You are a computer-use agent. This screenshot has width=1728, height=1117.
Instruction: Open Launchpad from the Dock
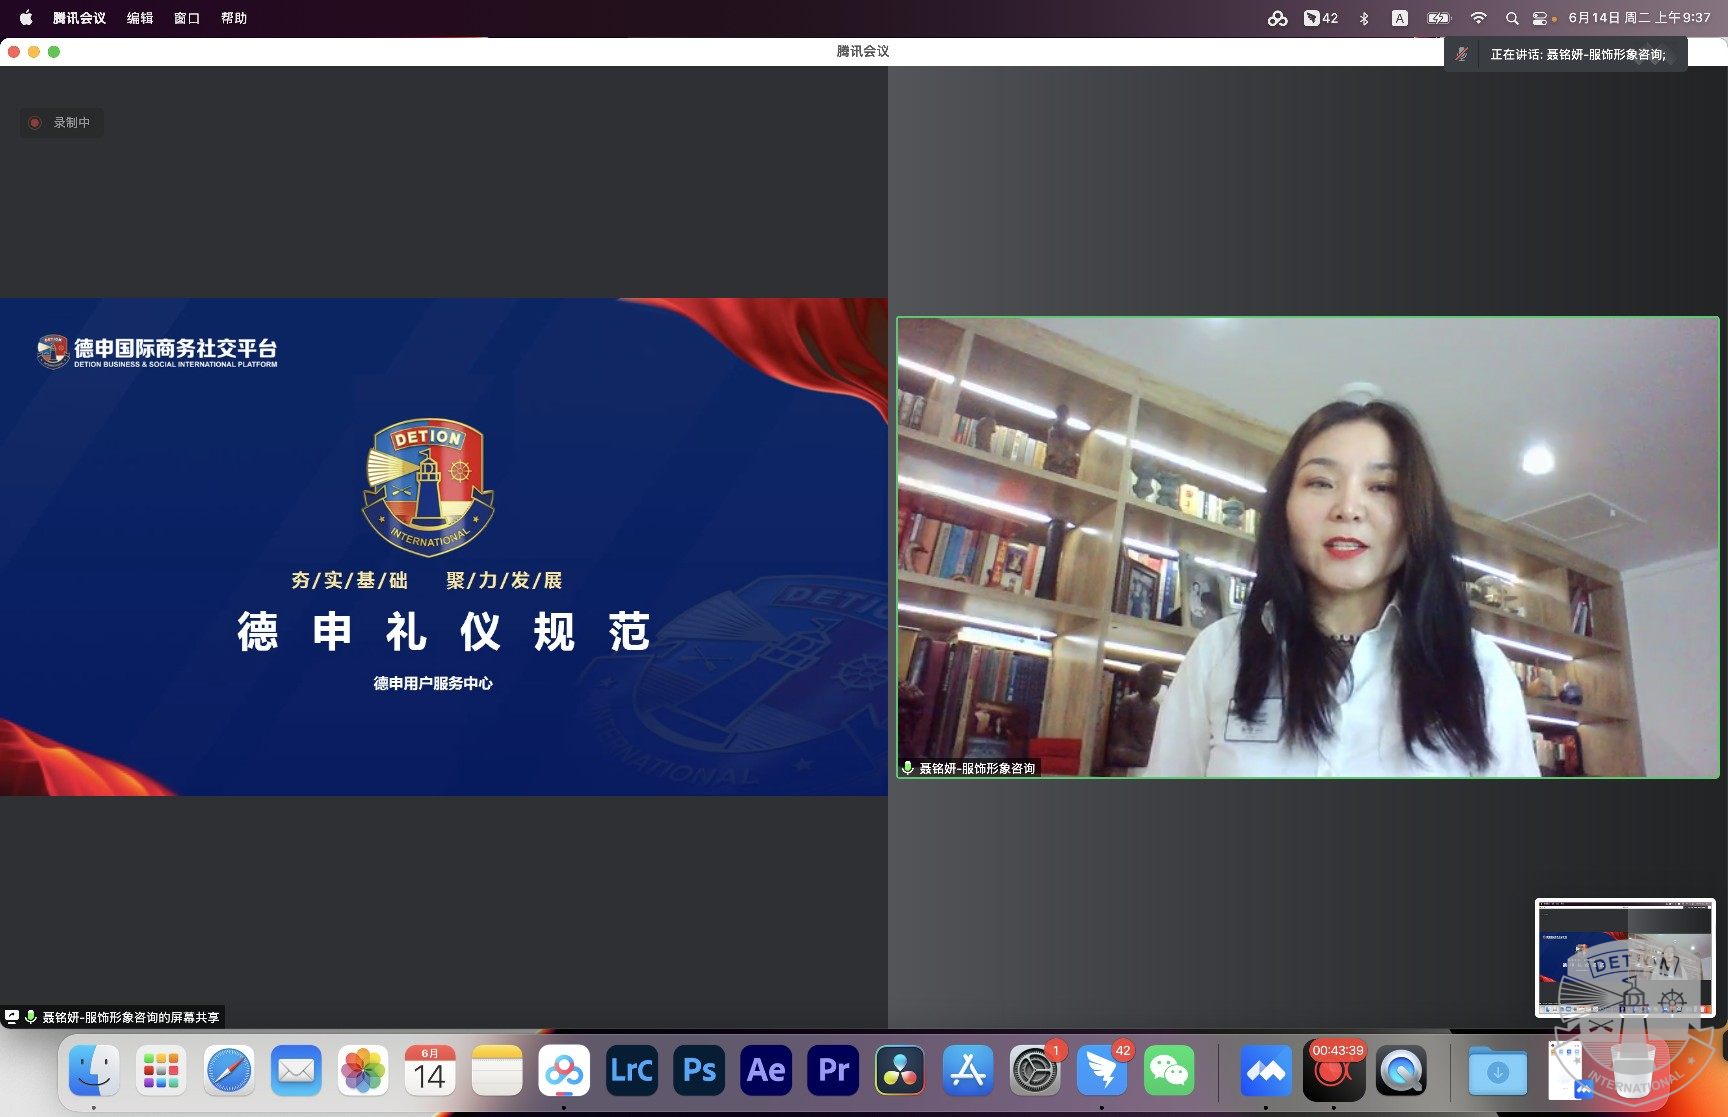coord(161,1071)
